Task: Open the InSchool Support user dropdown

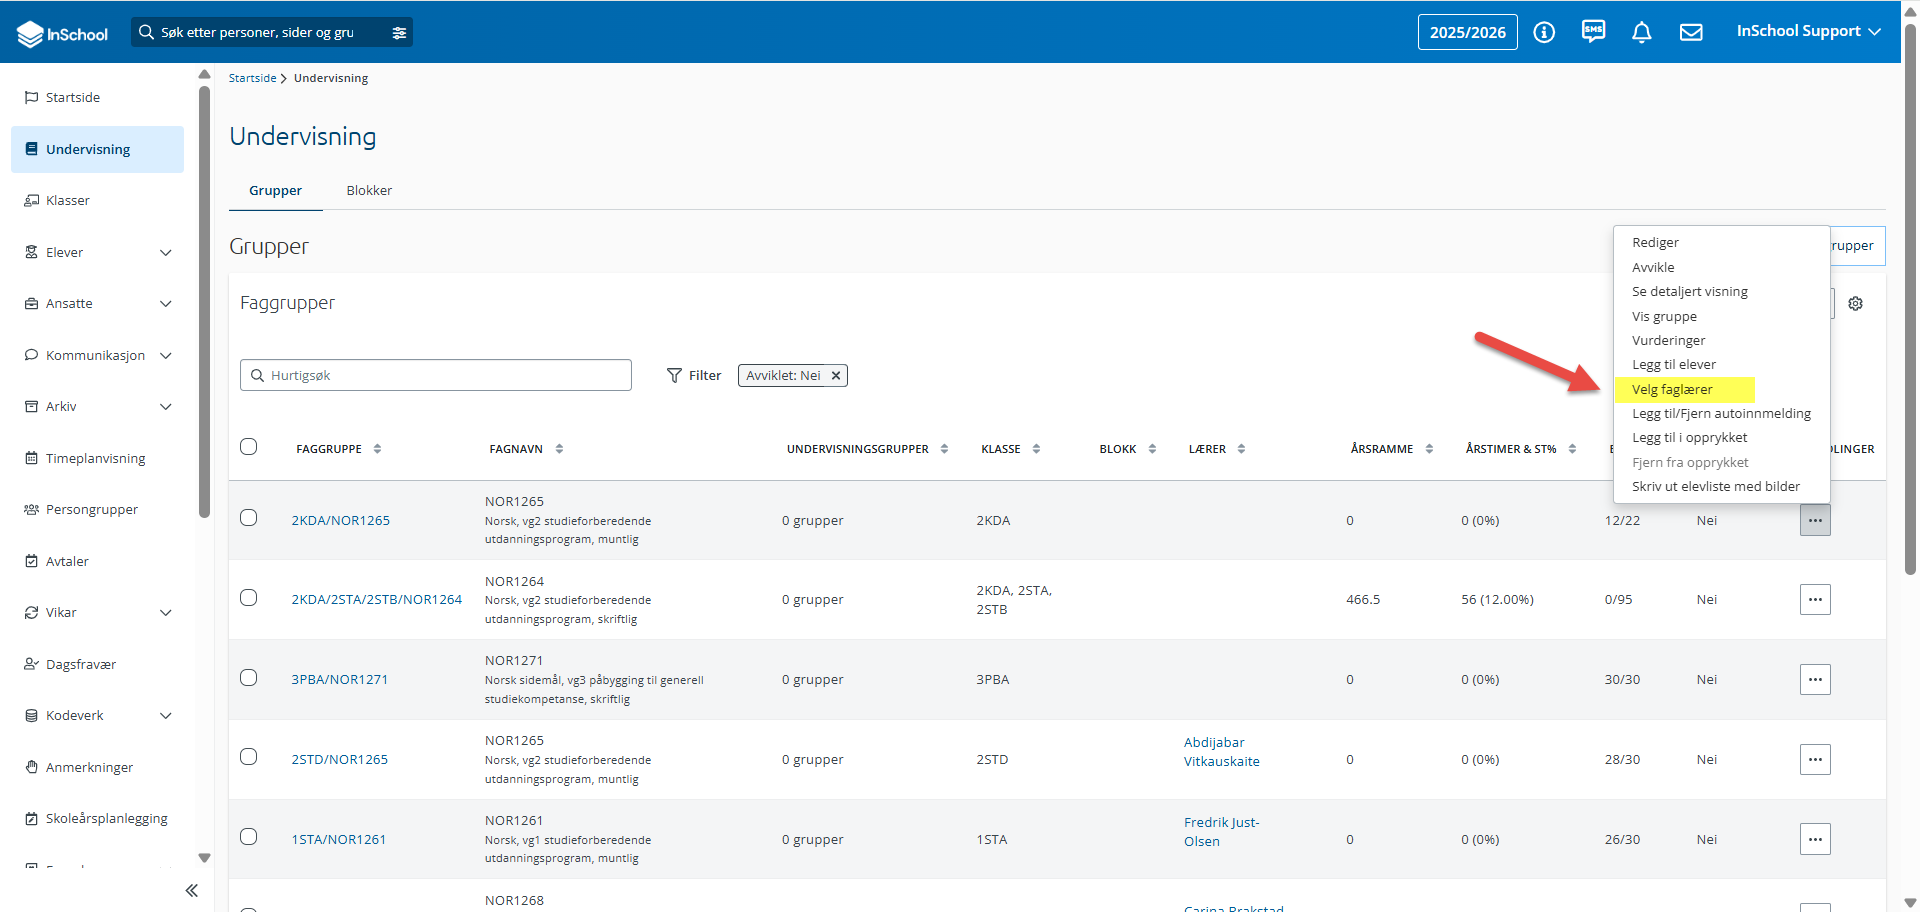Action: (1808, 31)
